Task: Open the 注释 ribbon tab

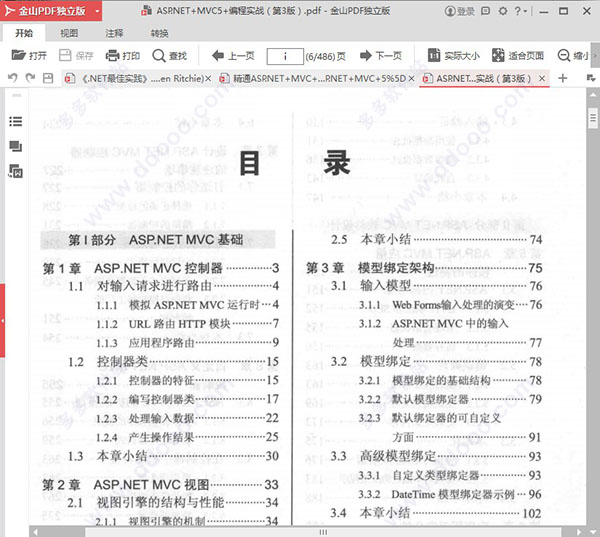Action: point(114,33)
